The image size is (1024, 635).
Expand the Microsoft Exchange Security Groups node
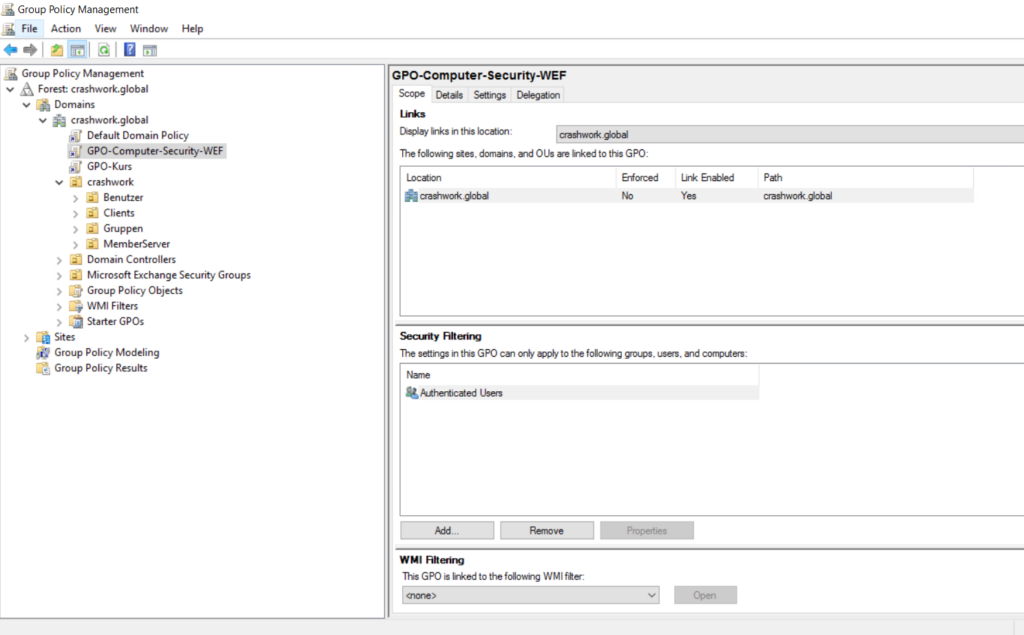click(x=59, y=276)
